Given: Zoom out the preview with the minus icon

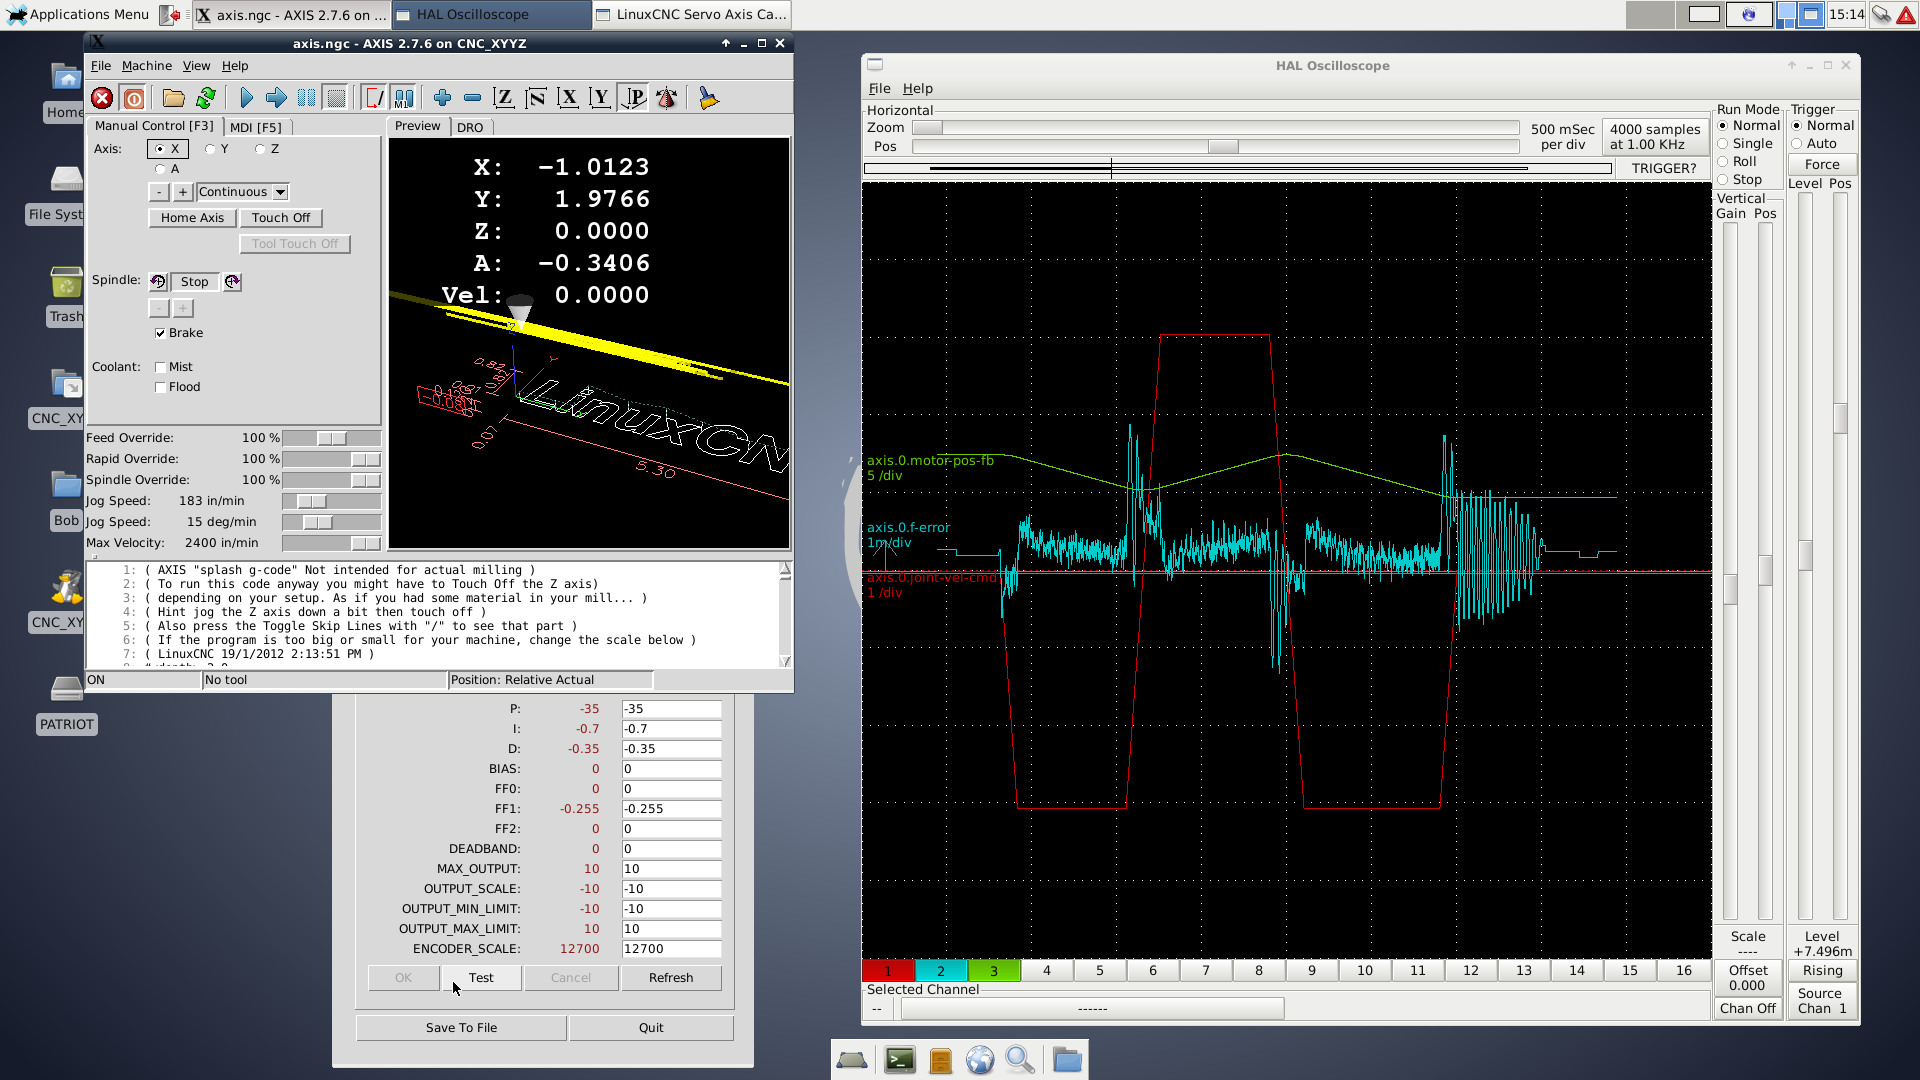Looking at the screenshot, I should click(472, 98).
